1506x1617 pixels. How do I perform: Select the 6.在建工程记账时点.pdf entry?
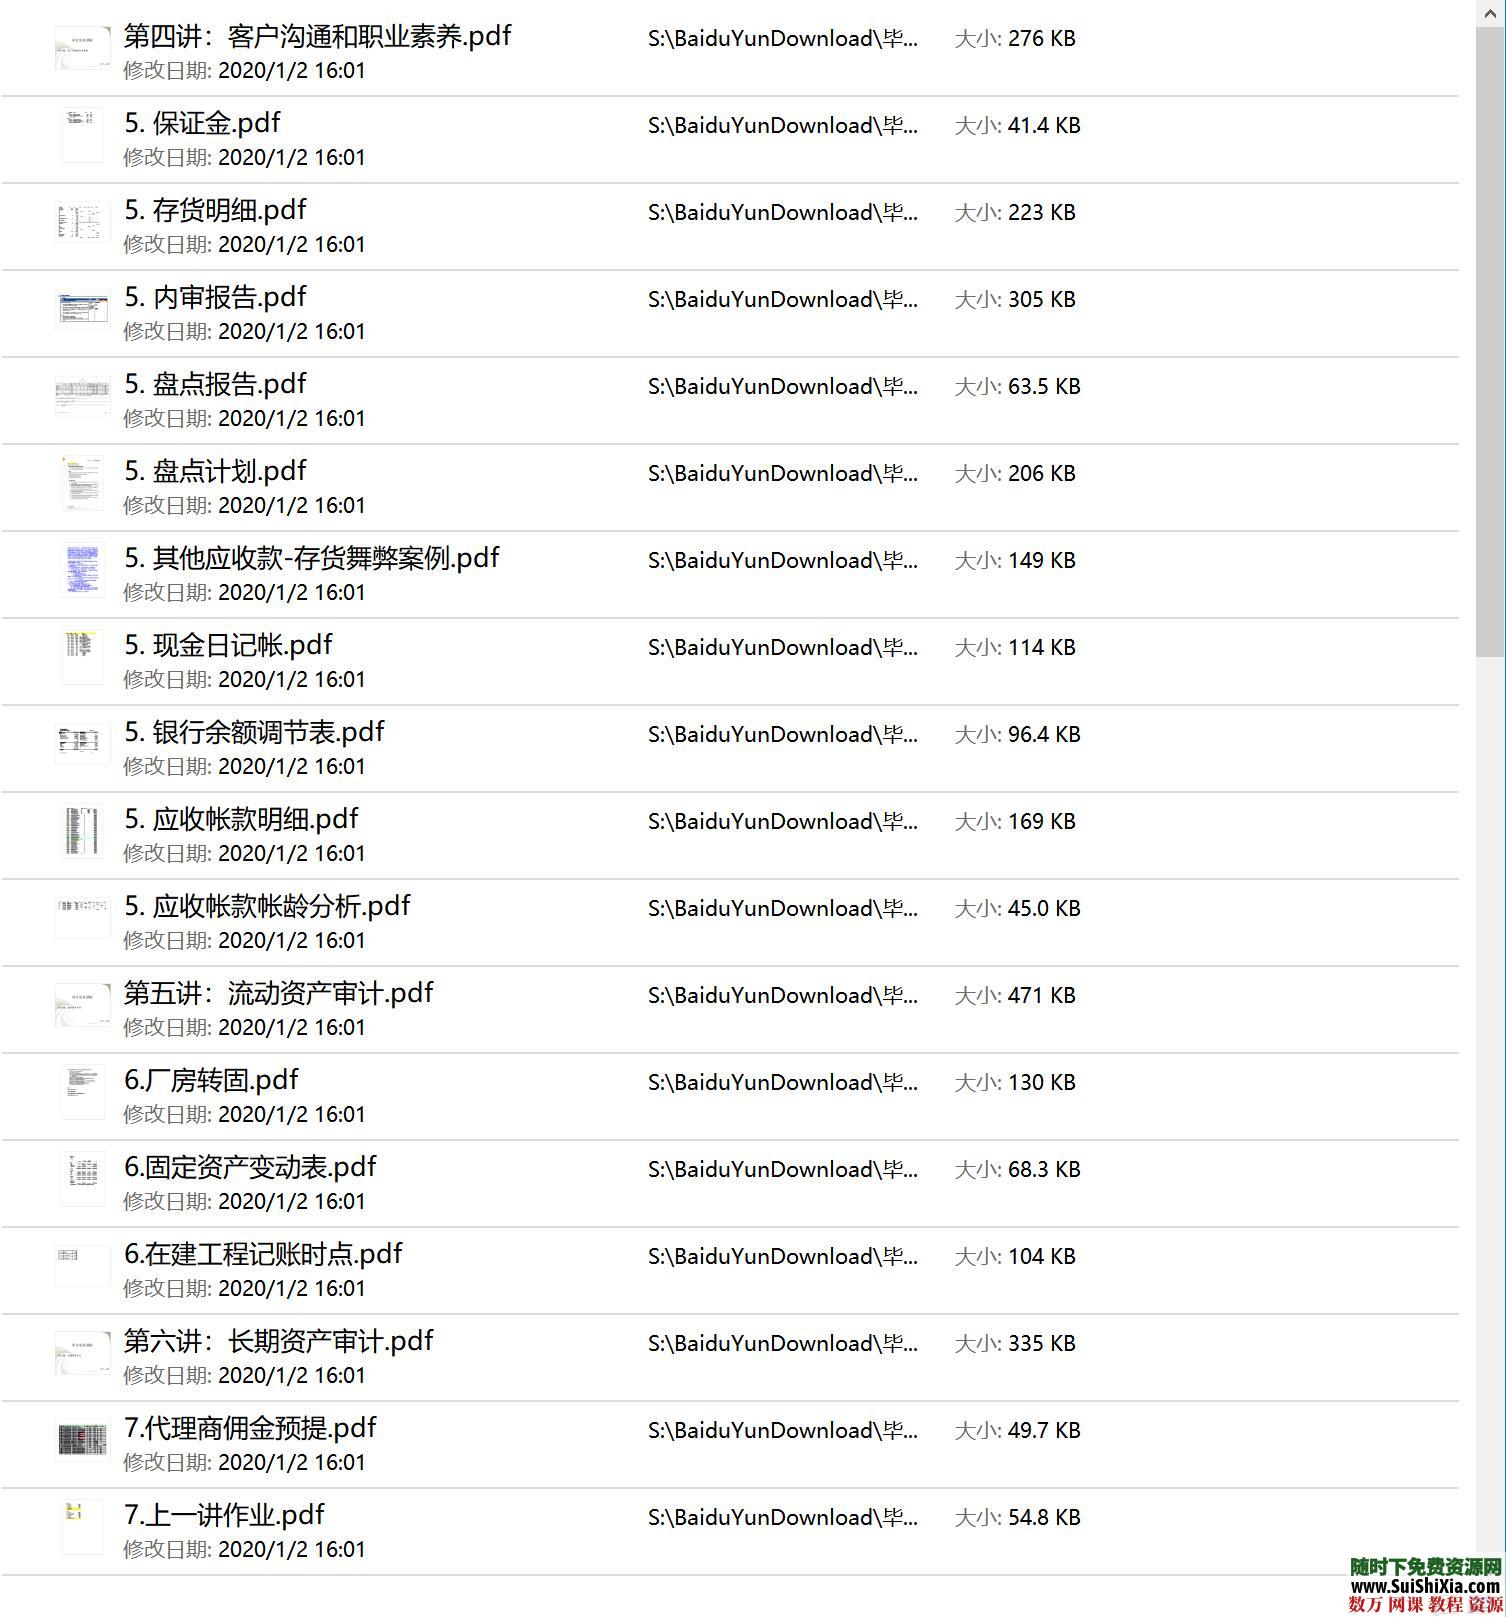263,1255
